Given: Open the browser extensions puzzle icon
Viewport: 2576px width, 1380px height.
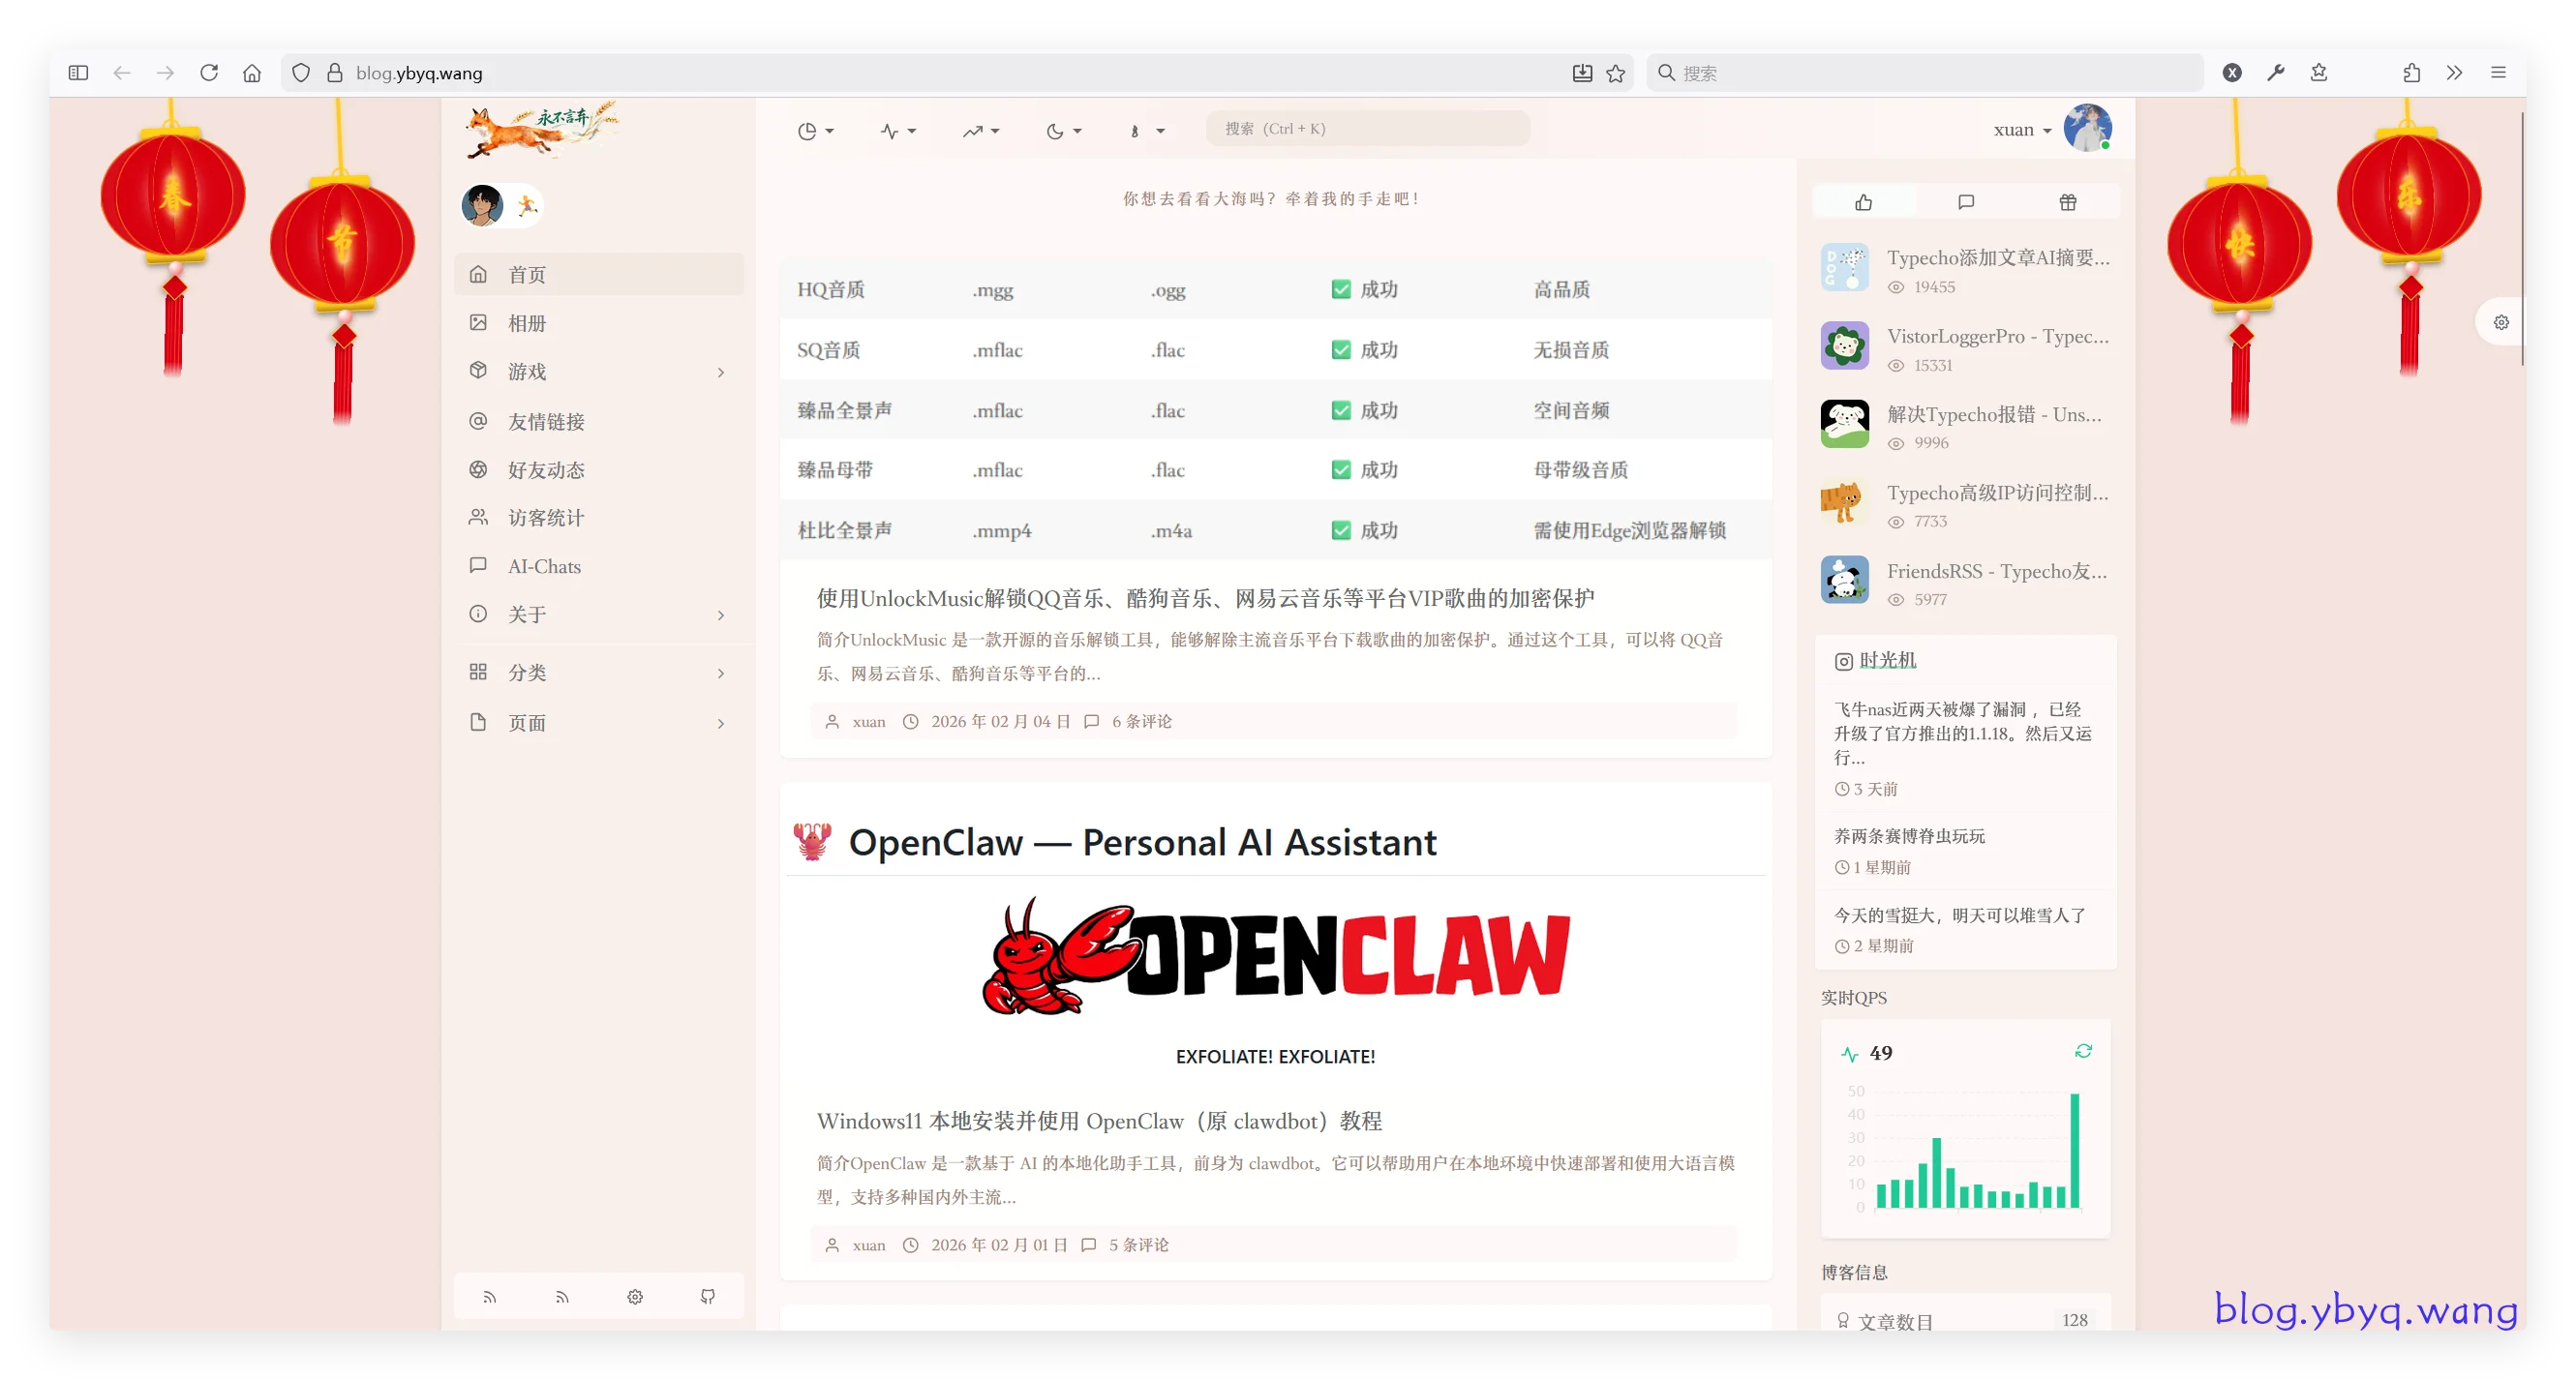Looking at the screenshot, I should (x=2411, y=73).
